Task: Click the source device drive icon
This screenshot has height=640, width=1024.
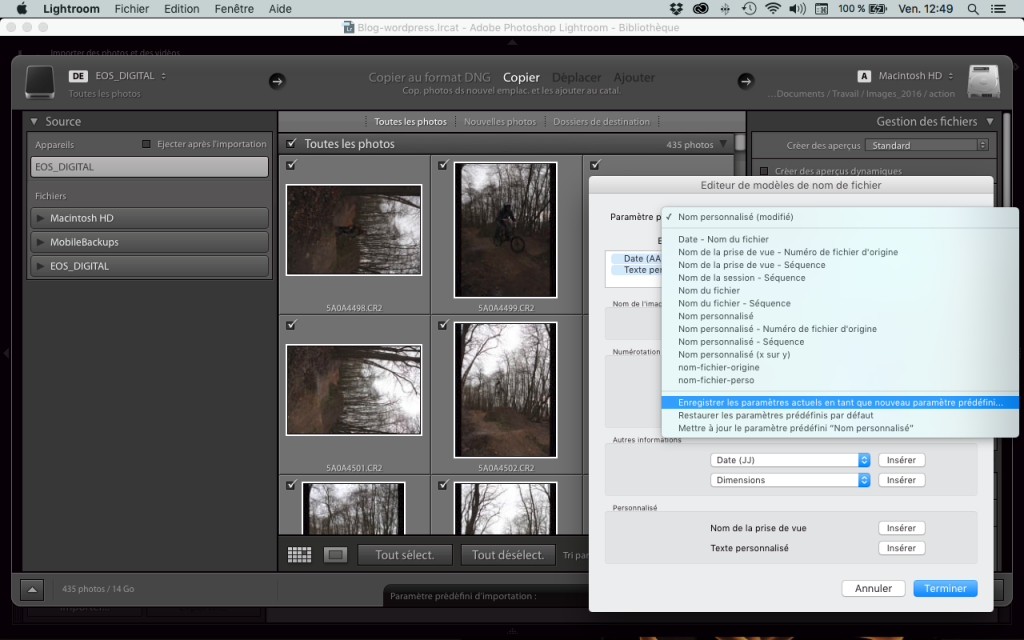Action: tap(40, 82)
